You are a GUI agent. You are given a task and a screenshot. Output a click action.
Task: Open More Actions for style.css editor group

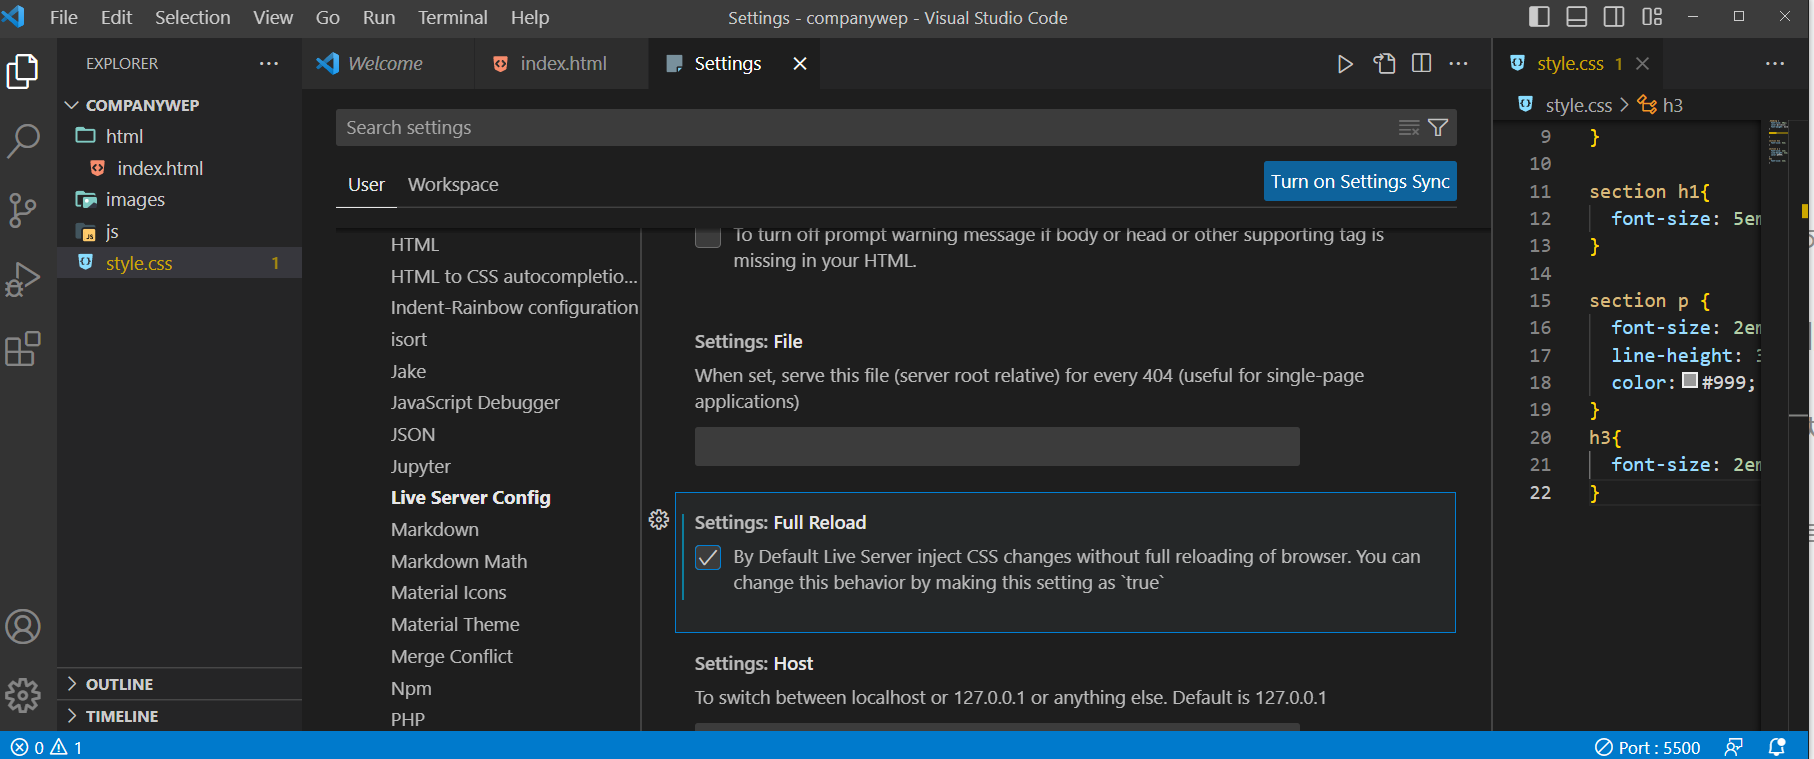[x=1775, y=64]
